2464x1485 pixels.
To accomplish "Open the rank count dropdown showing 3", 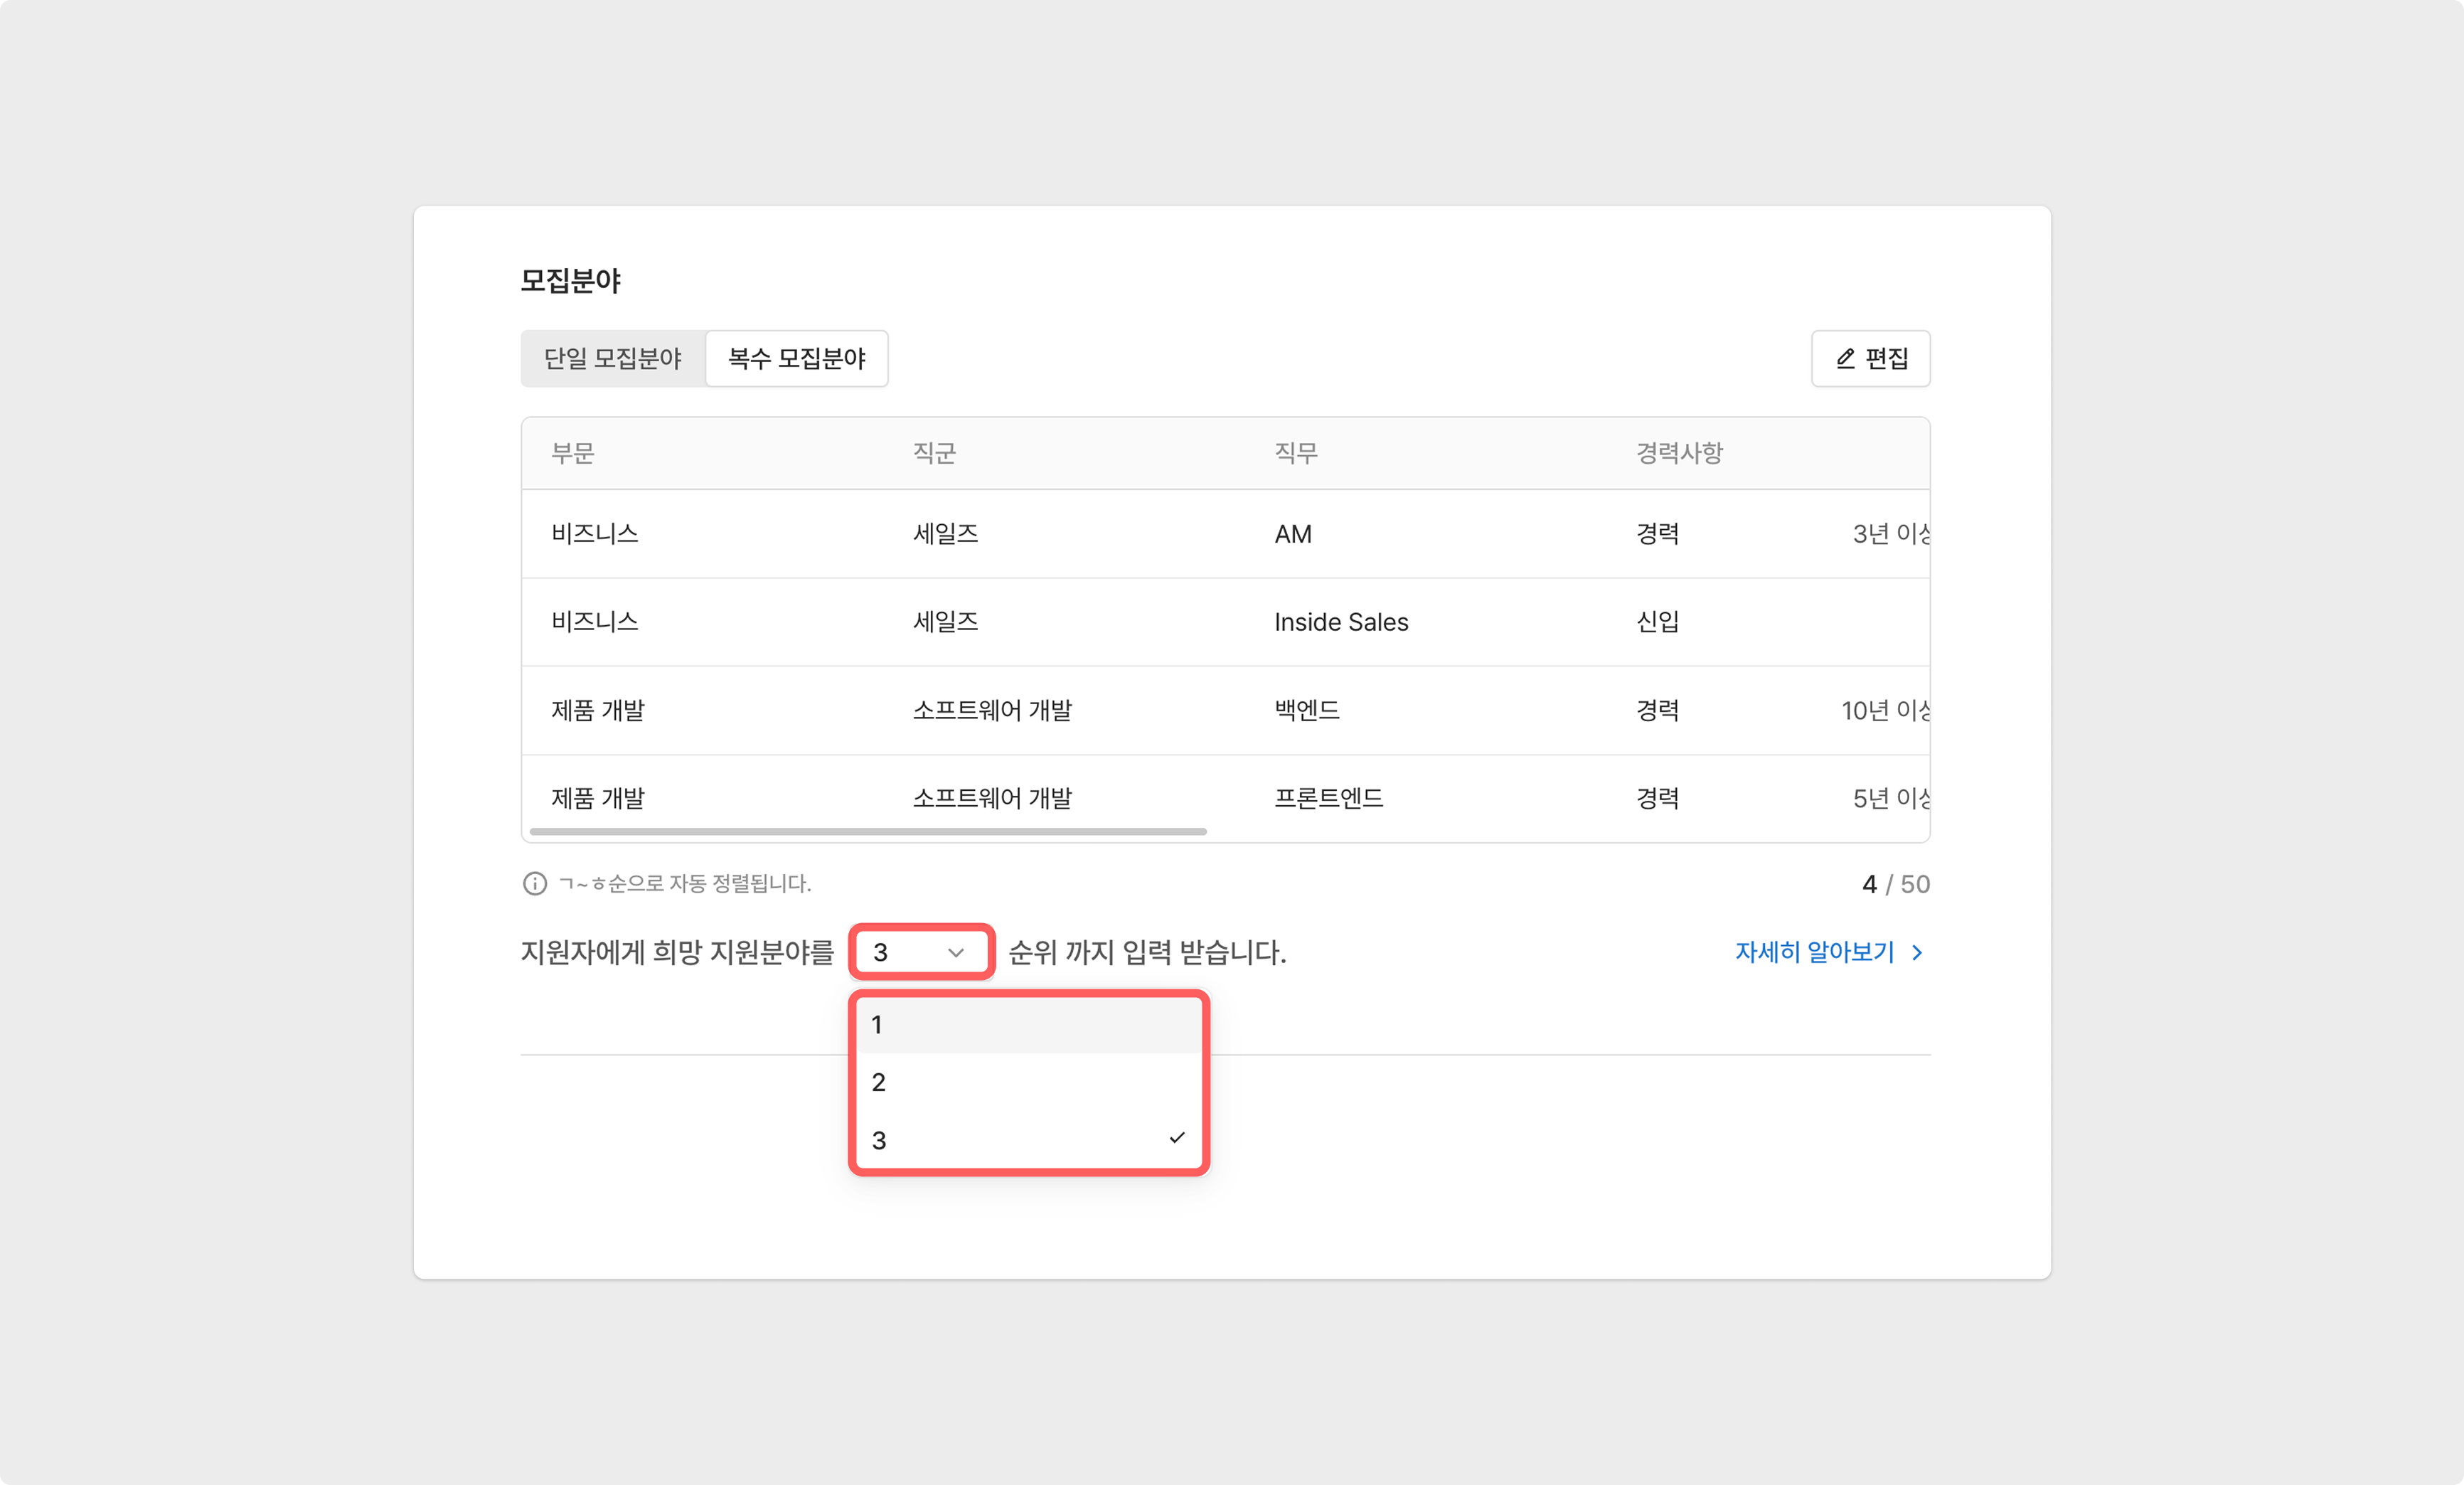I will coord(920,953).
